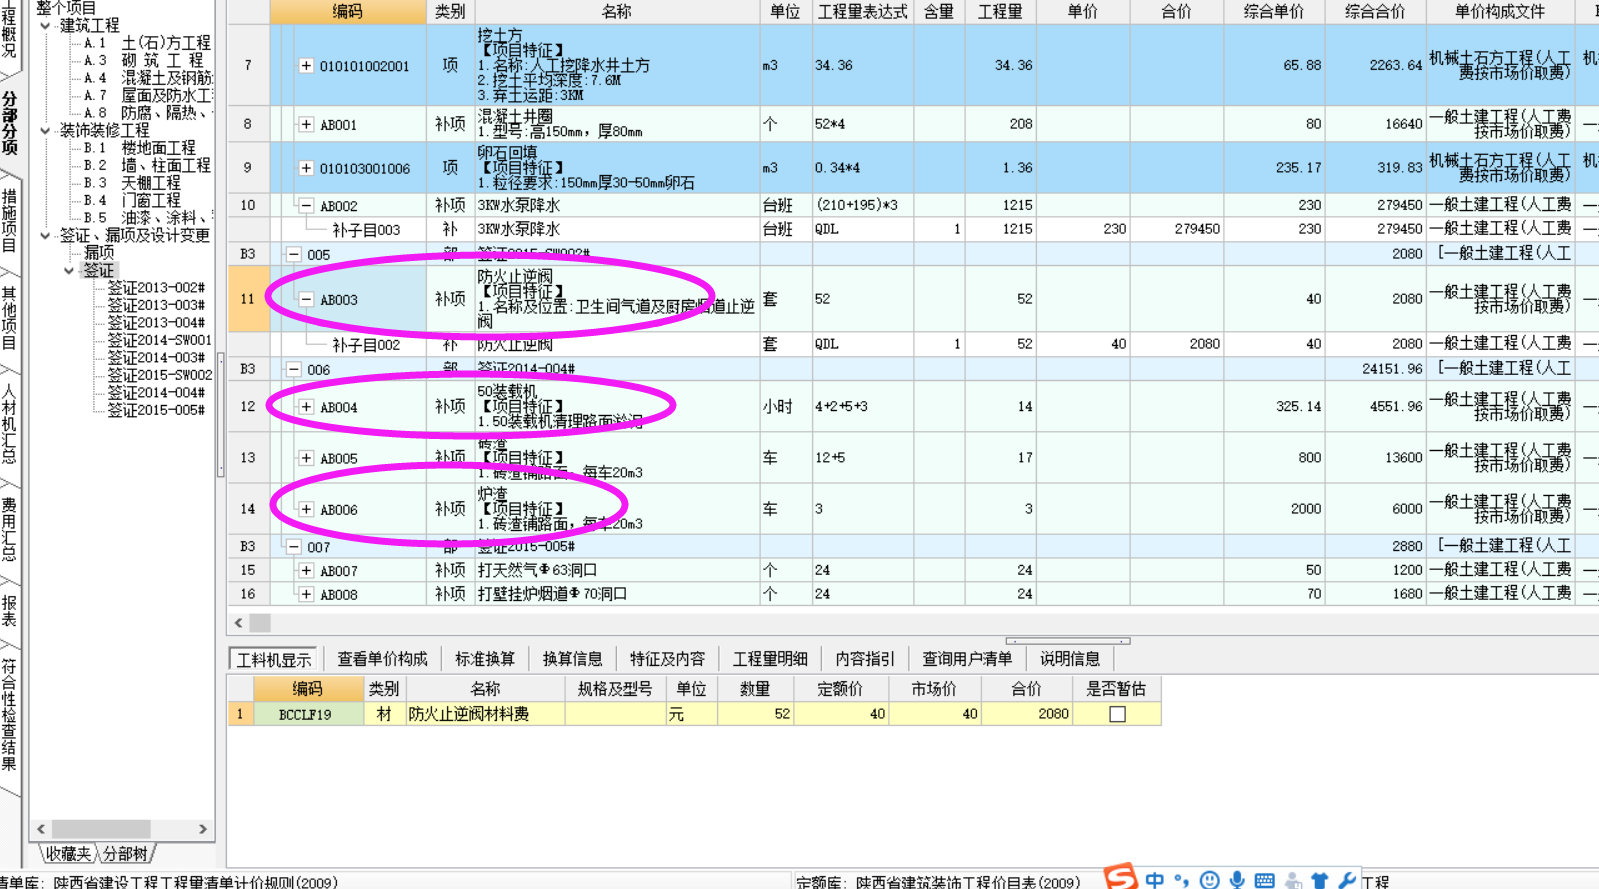This screenshot has height=889, width=1599.
Task: Open the IME skin shirt icon
Action: [x=1320, y=881]
